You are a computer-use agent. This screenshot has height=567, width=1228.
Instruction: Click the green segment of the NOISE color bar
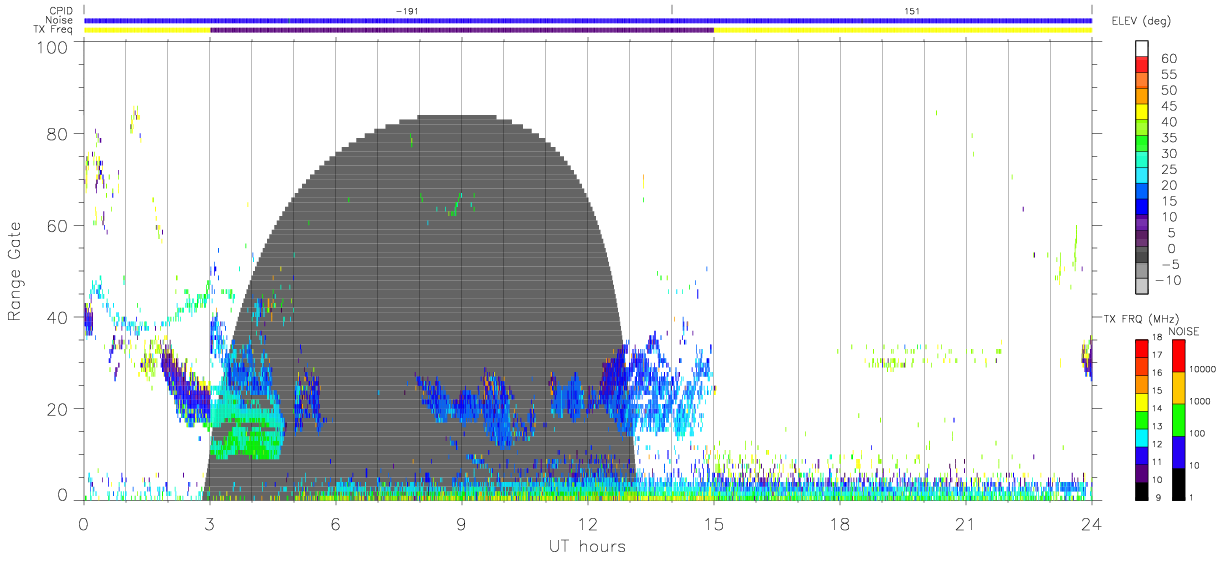click(1177, 420)
